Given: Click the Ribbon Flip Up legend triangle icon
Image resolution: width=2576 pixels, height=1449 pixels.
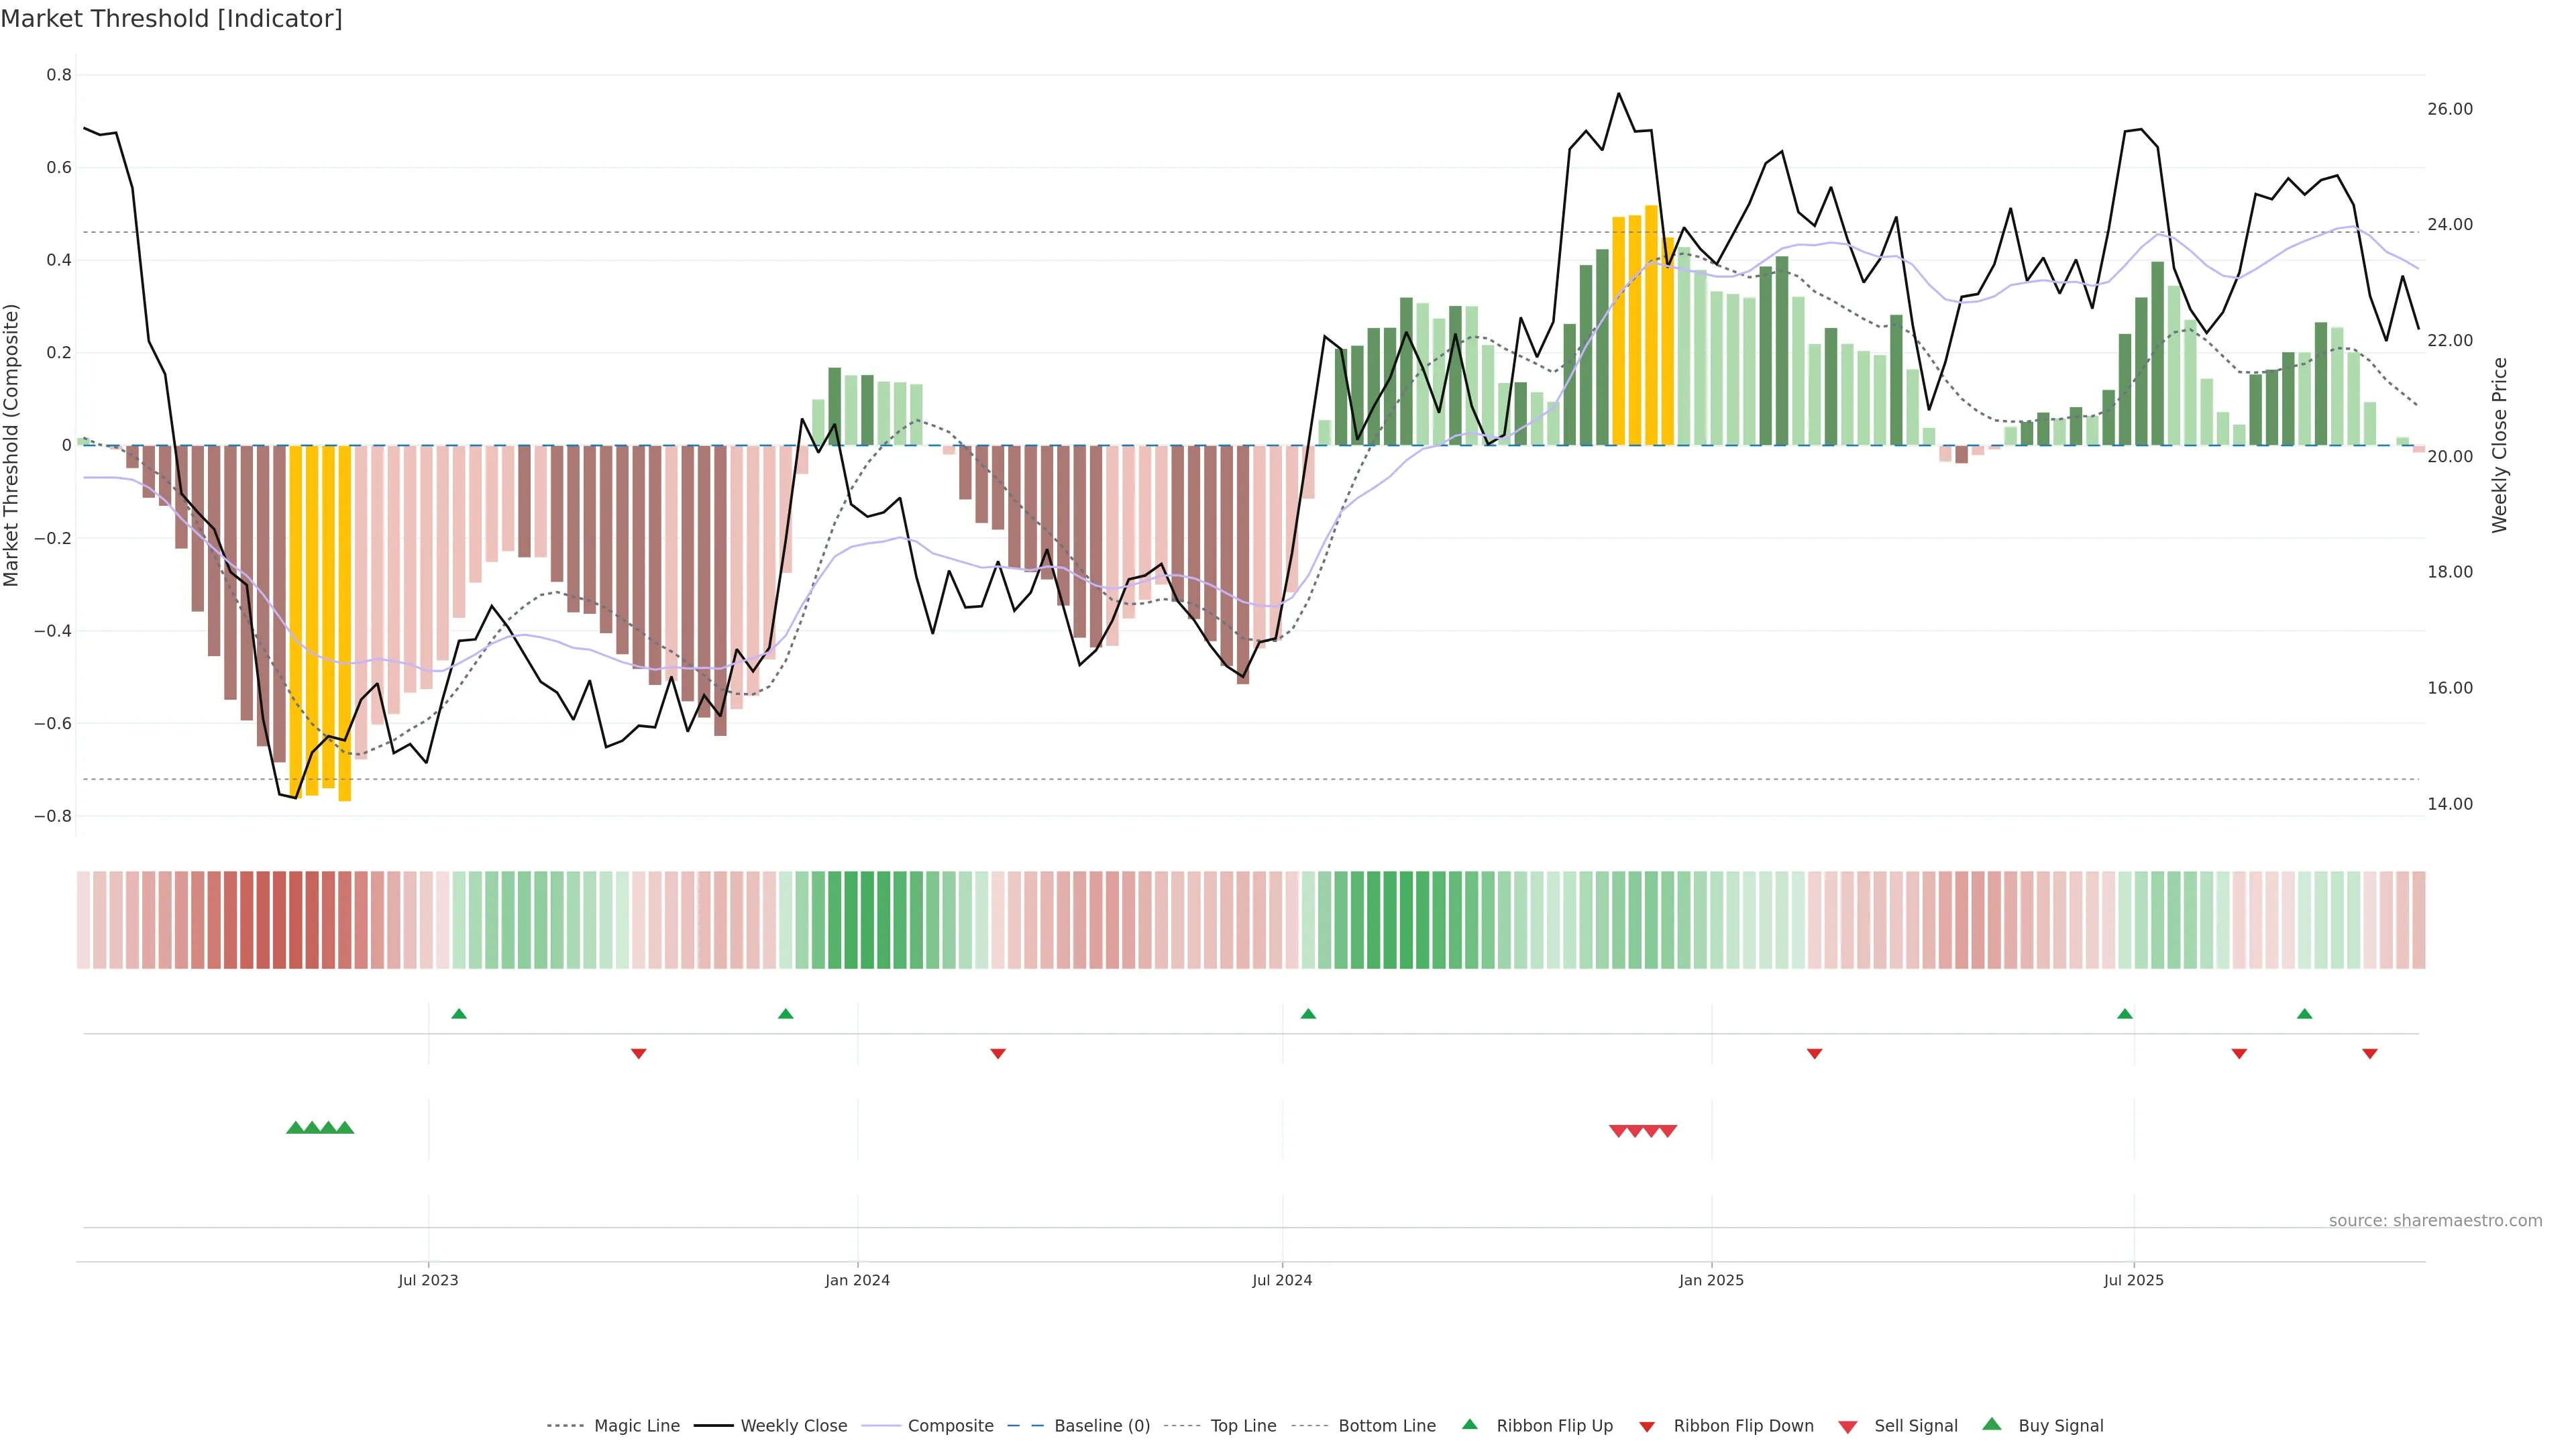Looking at the screenshot, I should [x=1469, y=1424].
